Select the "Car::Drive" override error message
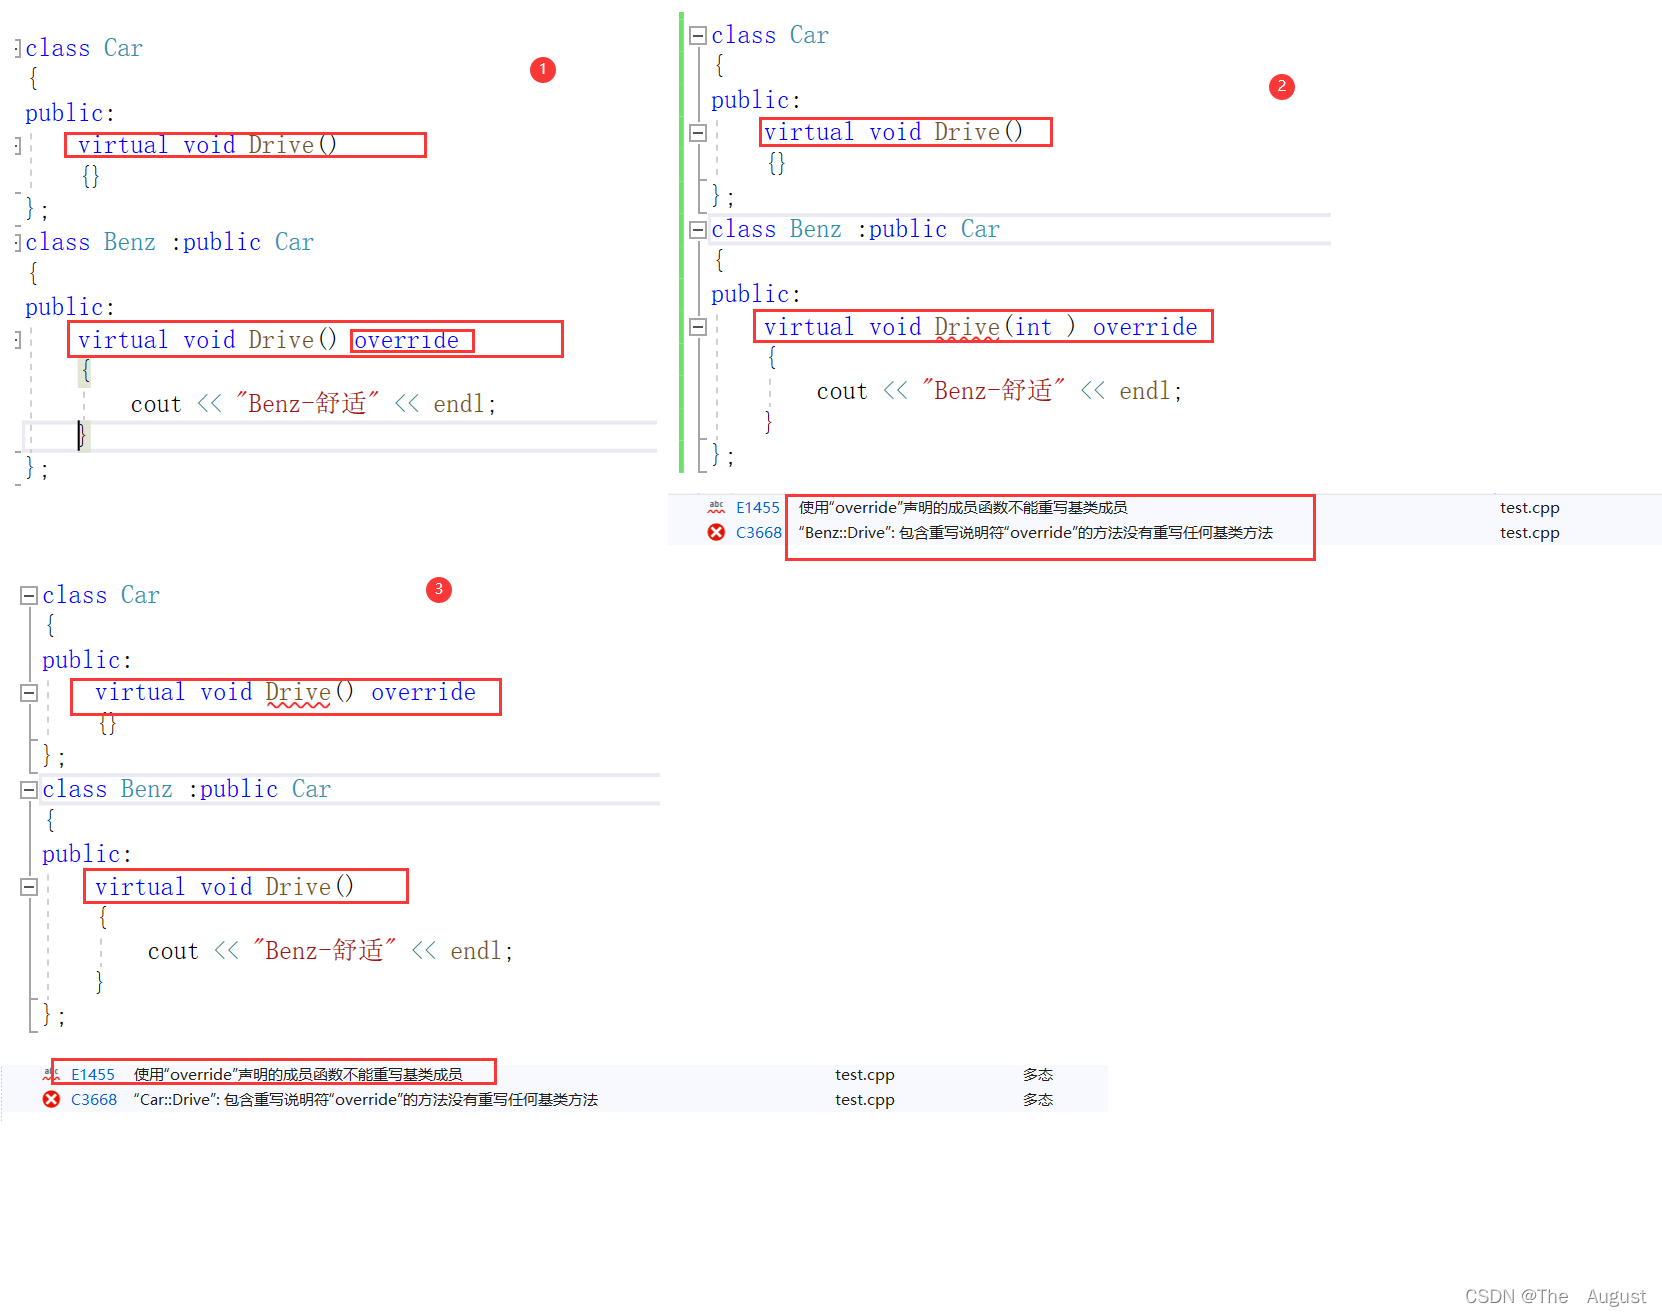This screenshot has width=1662, height=1316. coord(365,1099)
